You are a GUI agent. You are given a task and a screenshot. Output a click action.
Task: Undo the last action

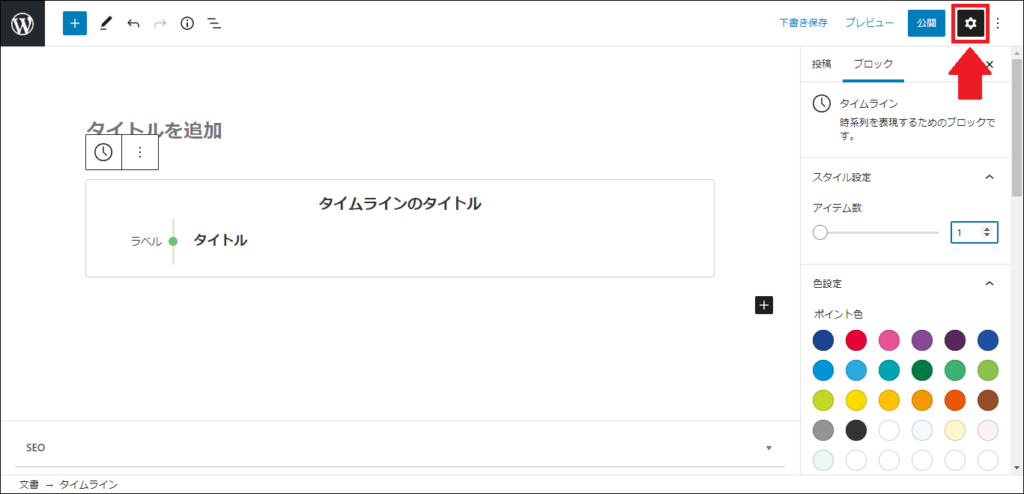coord(133,23)
